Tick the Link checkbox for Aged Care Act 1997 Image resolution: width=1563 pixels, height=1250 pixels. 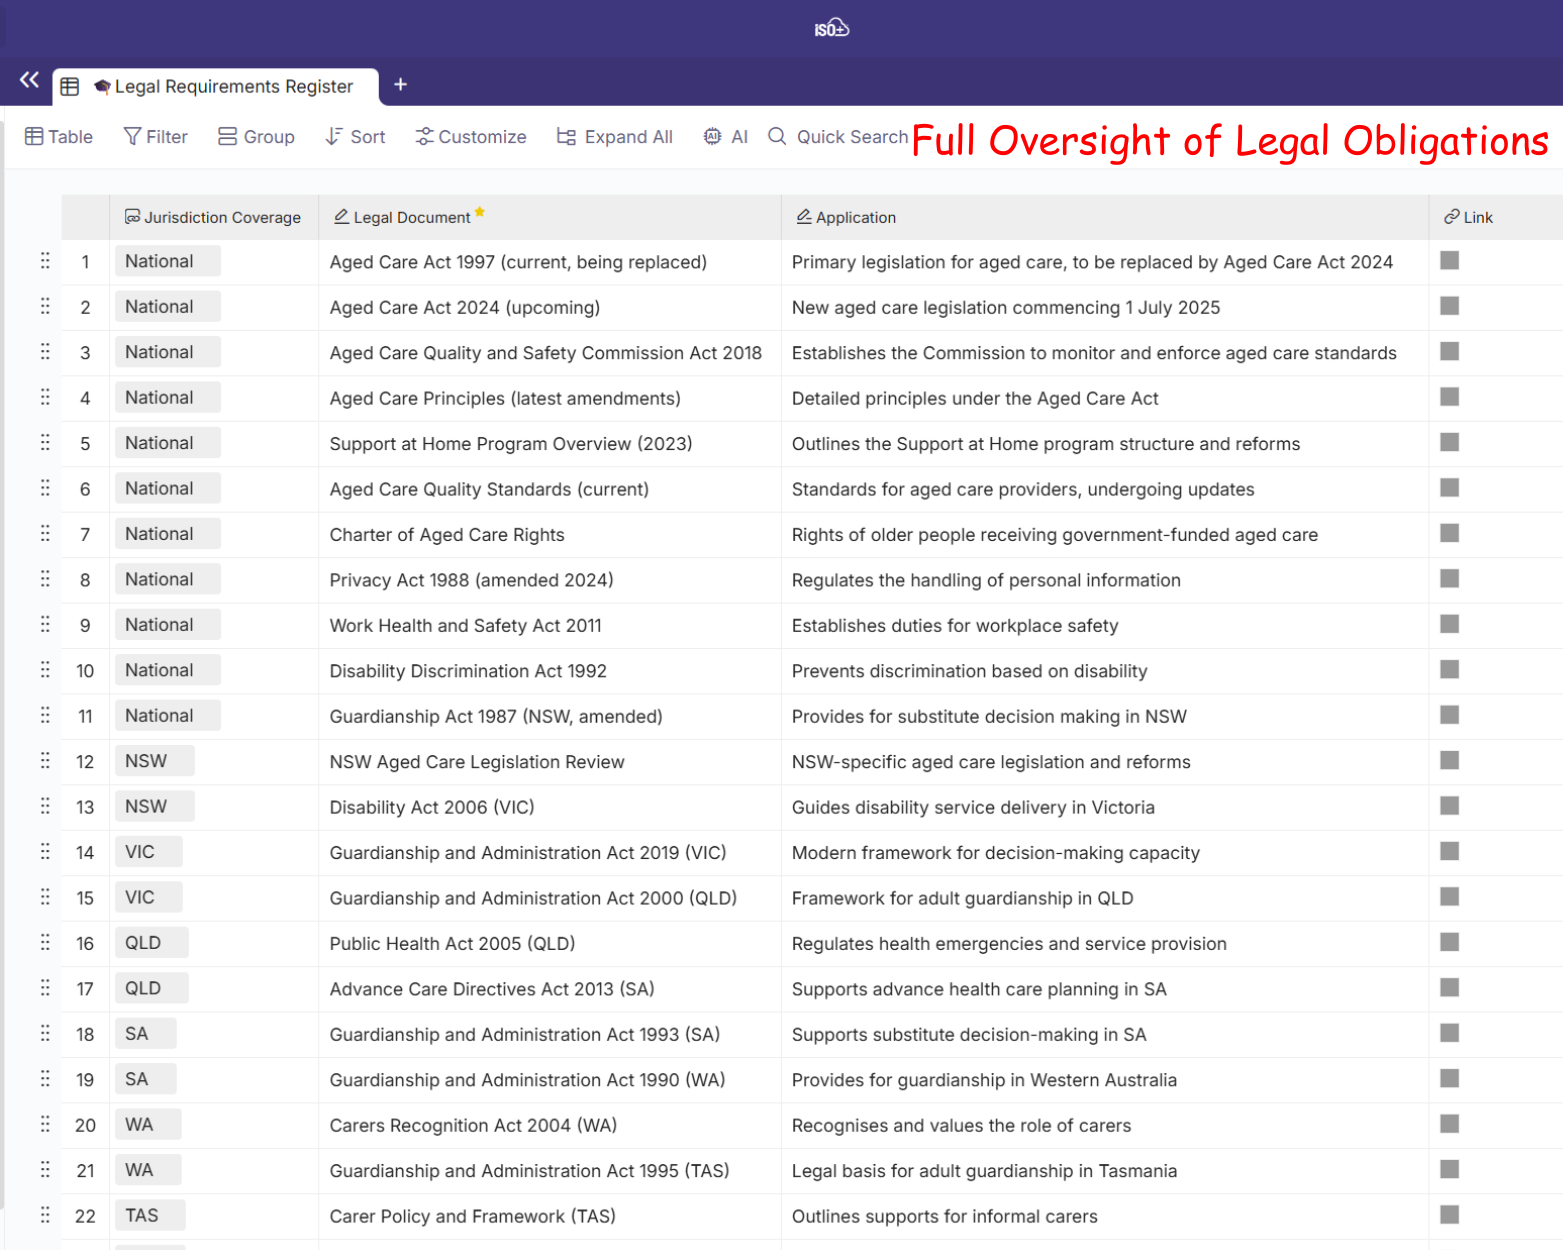point(1449,261)
